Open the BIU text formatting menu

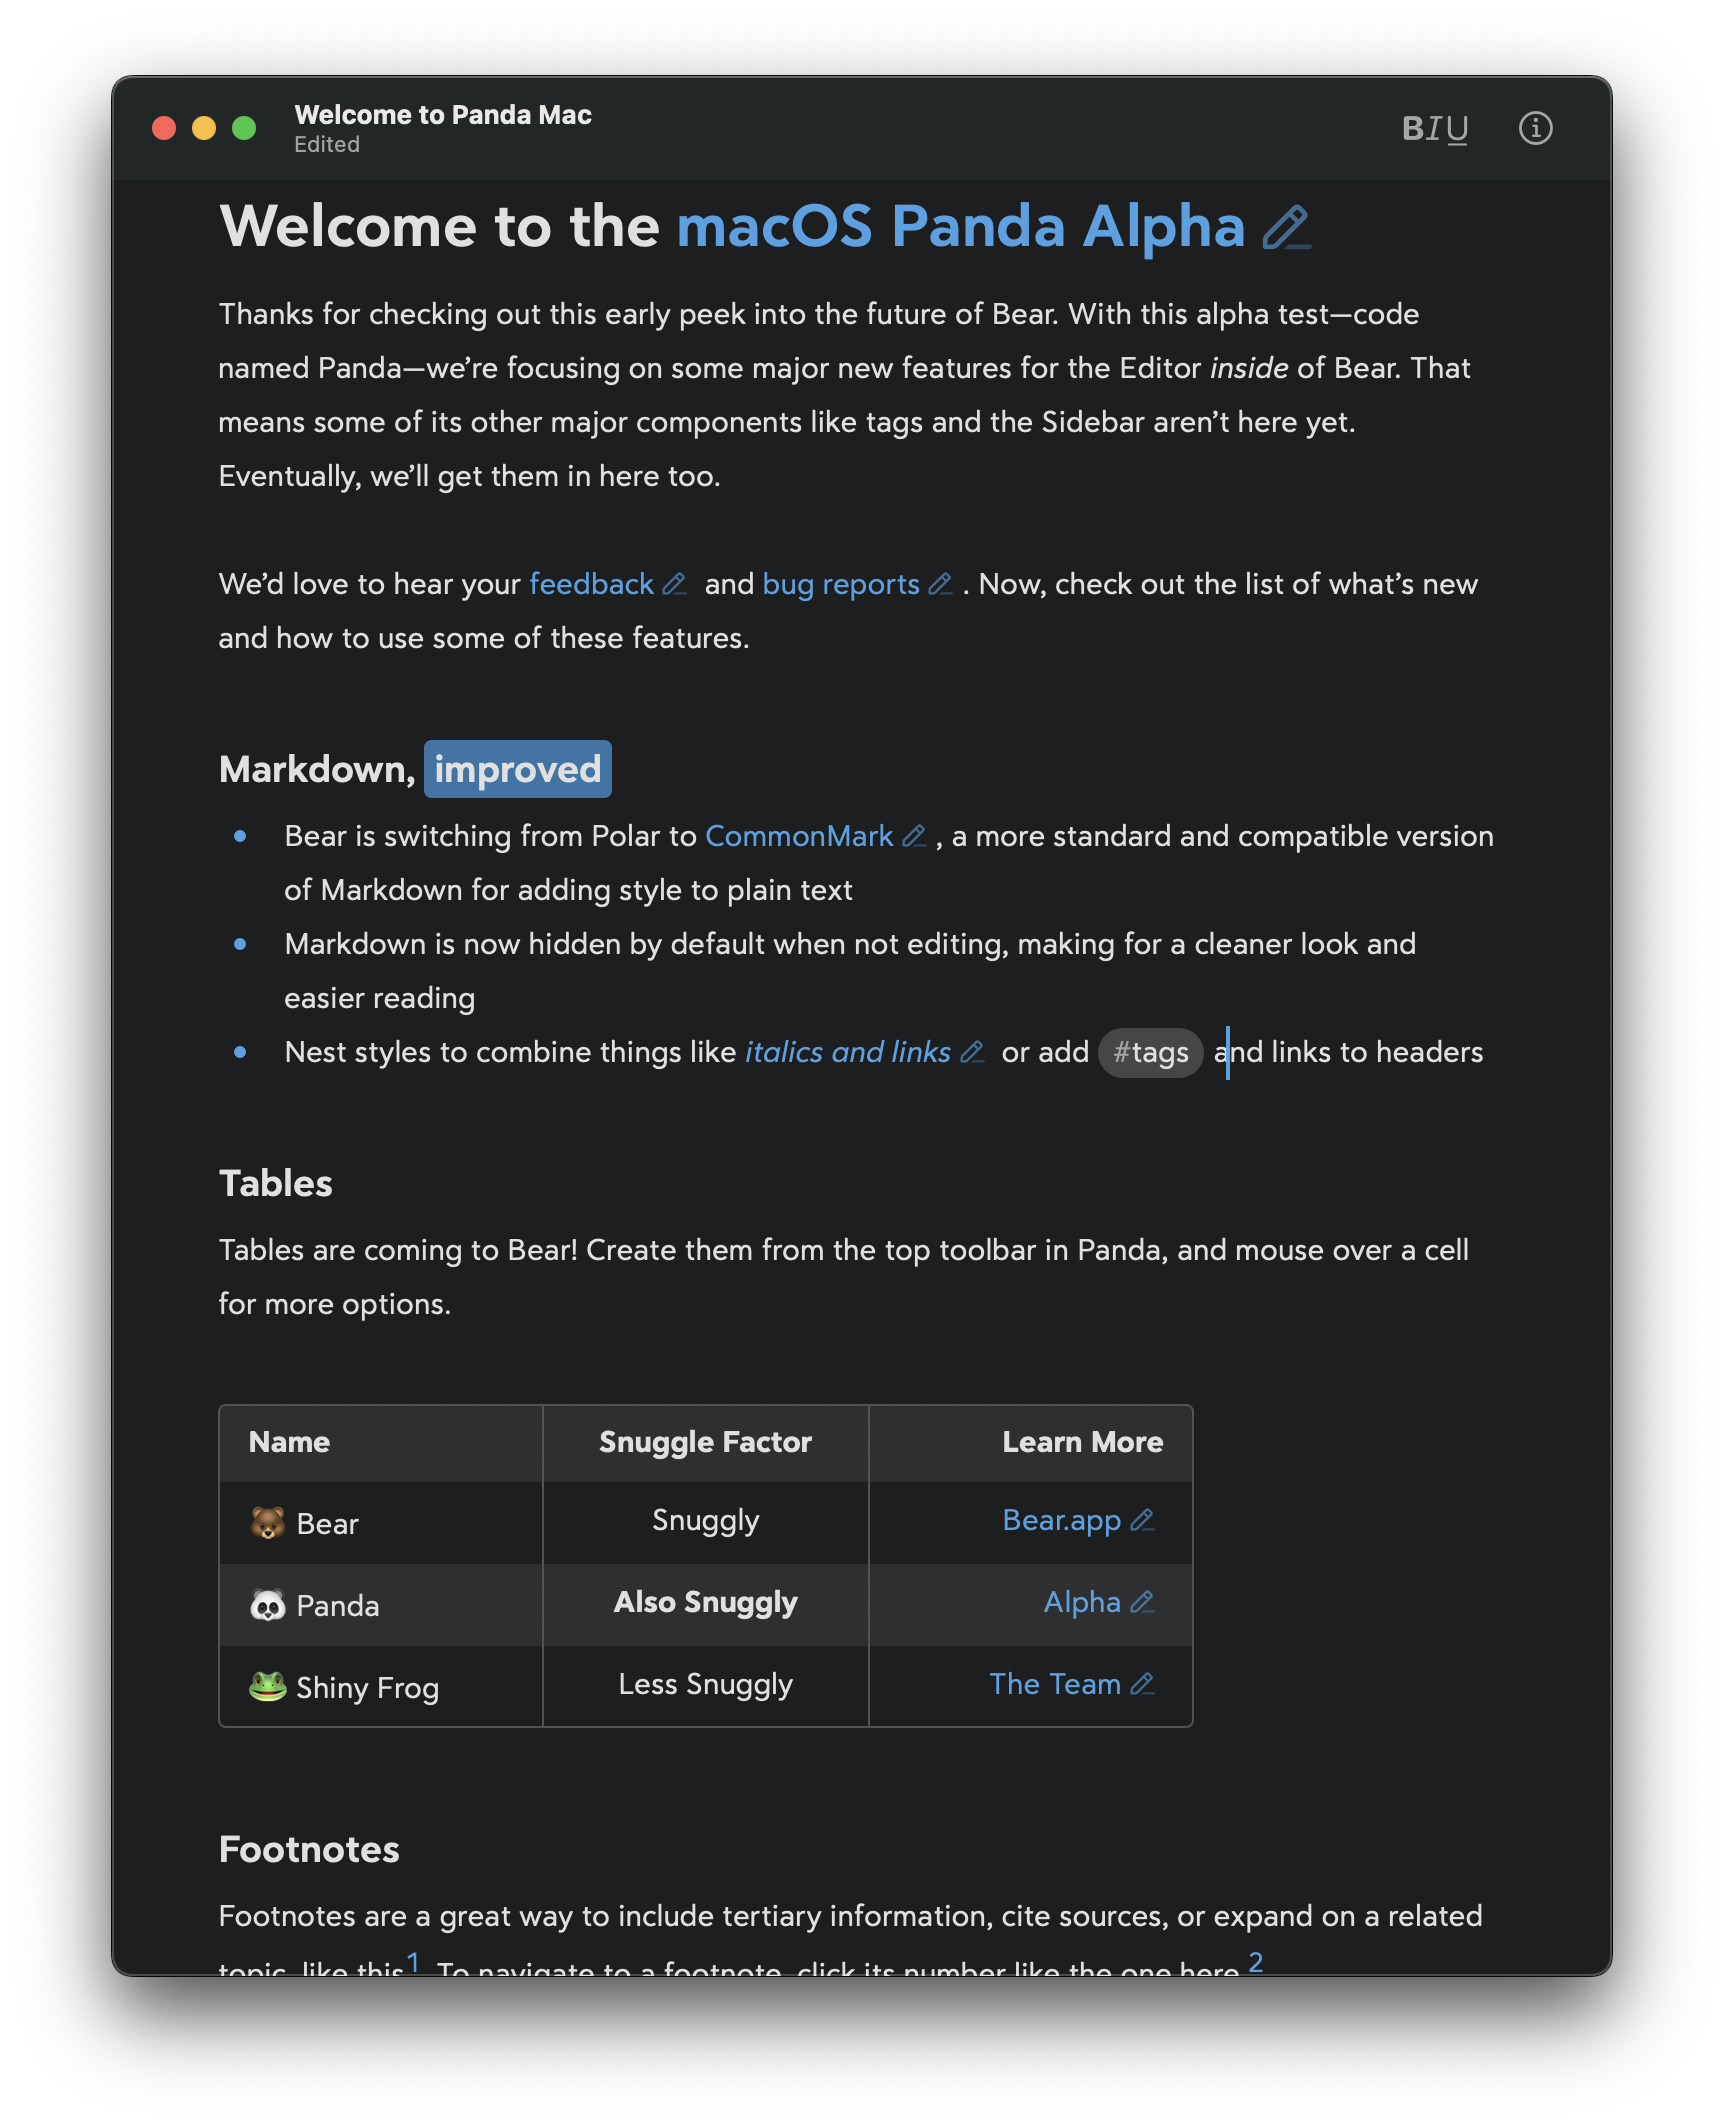(x=1435, y=129)
